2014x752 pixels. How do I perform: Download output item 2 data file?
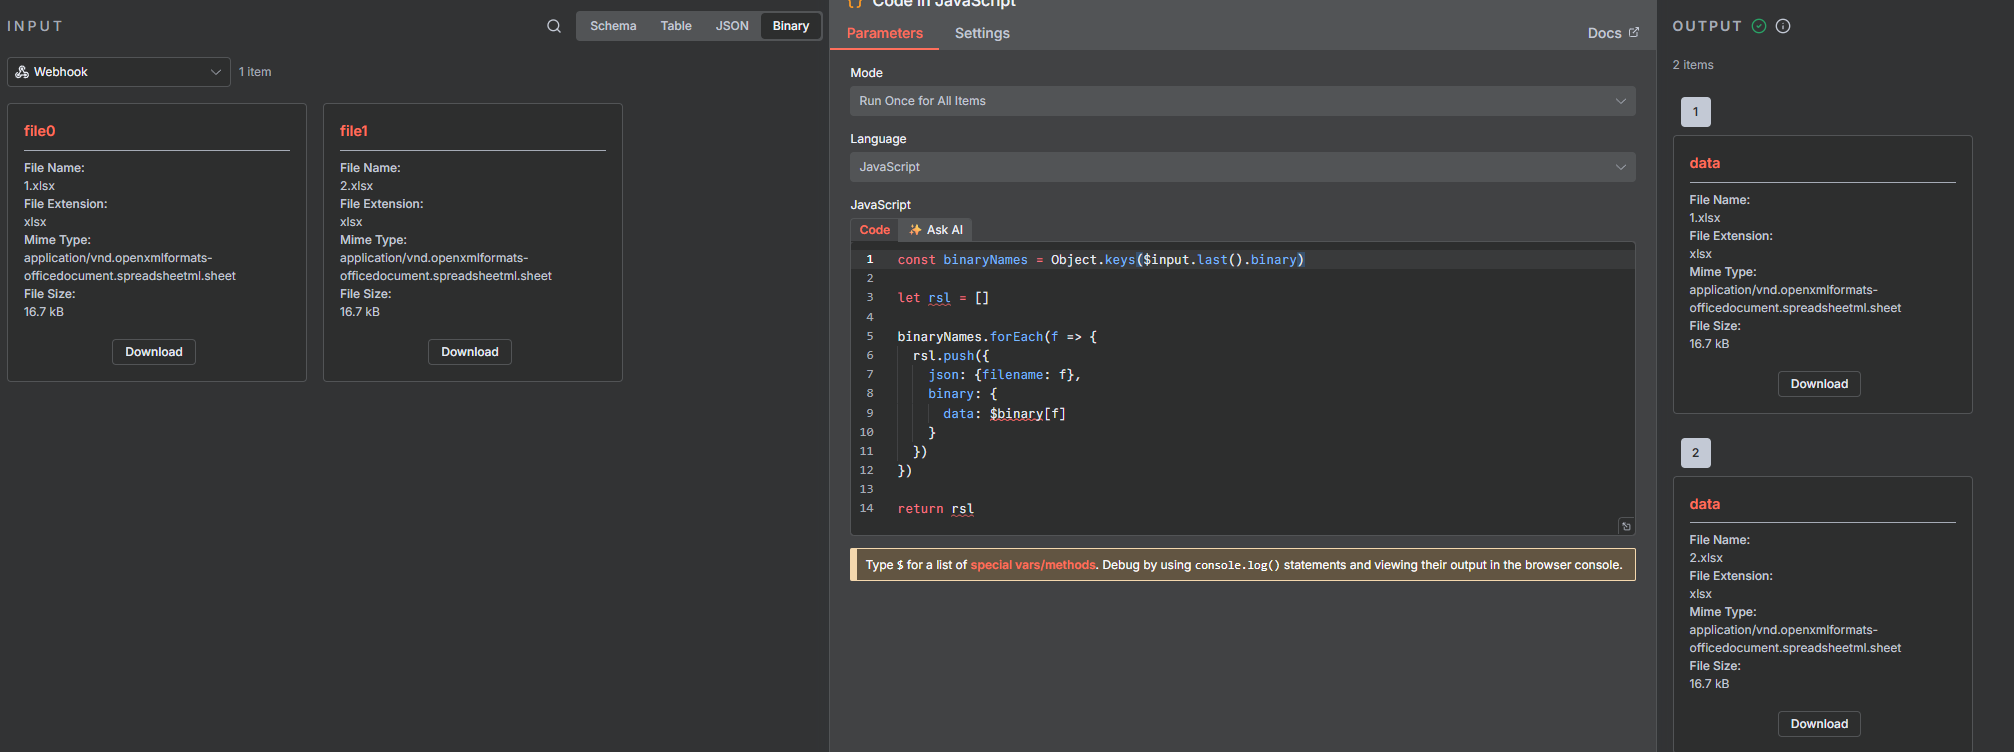click(x=1818, y=724)
